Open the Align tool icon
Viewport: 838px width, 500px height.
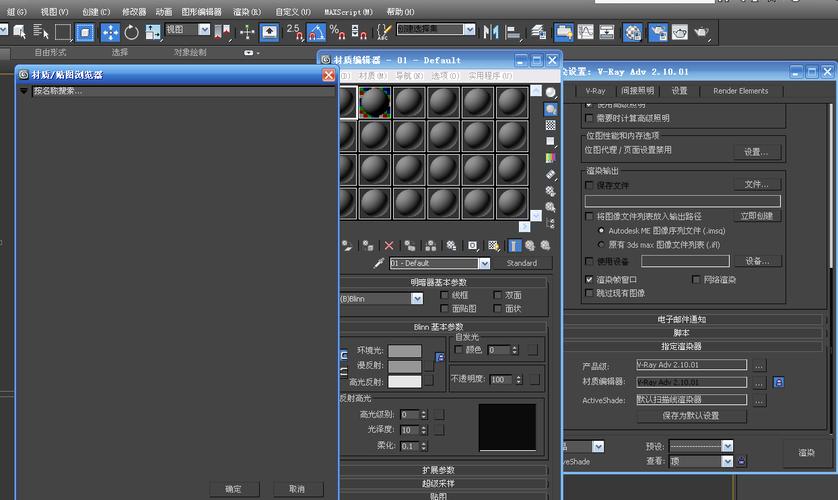point(513,33)
